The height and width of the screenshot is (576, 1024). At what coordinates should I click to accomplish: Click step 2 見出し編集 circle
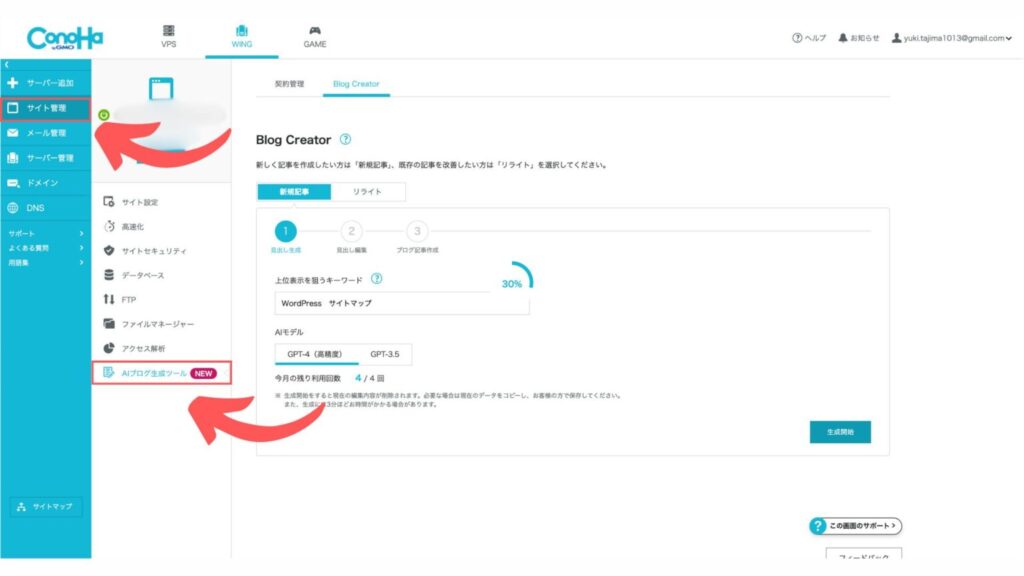tap(351, 231)
